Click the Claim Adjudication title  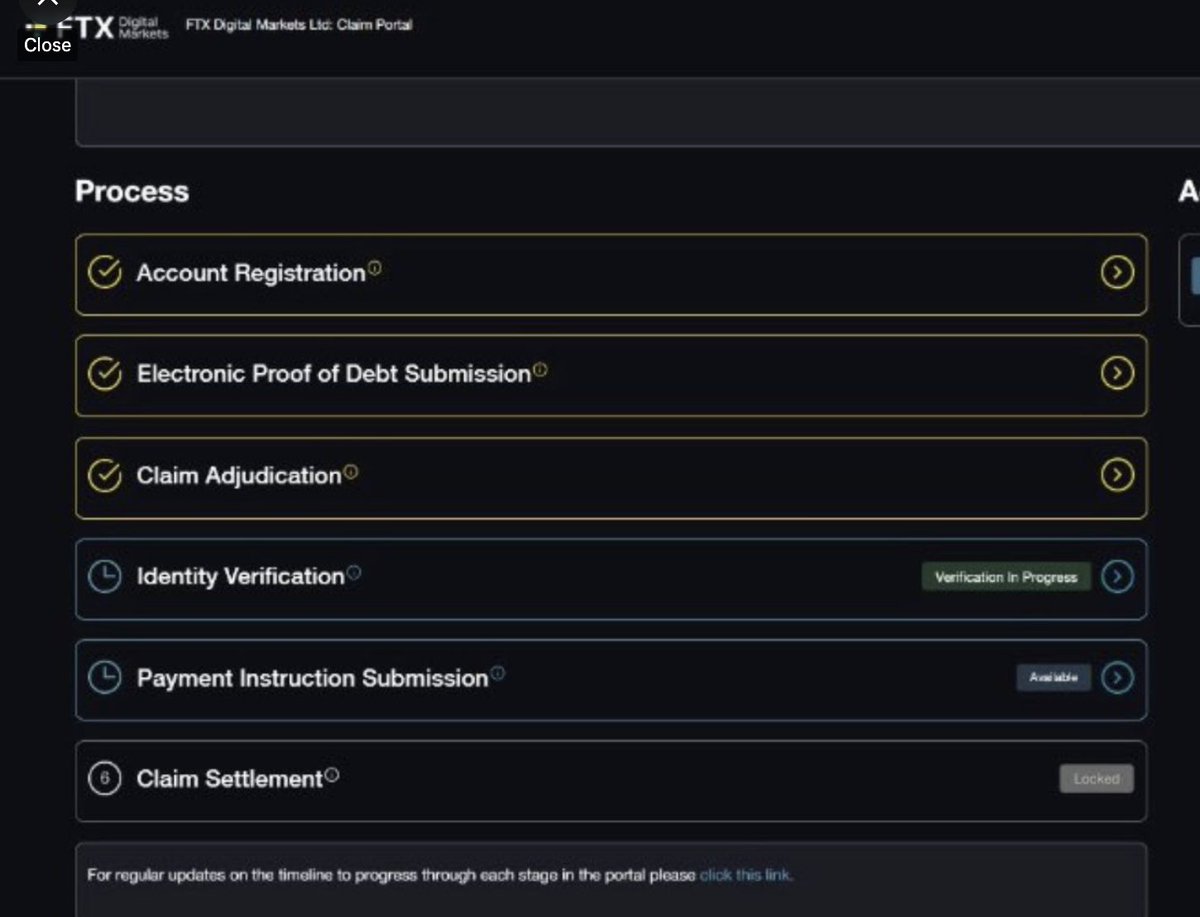[239, 476]
